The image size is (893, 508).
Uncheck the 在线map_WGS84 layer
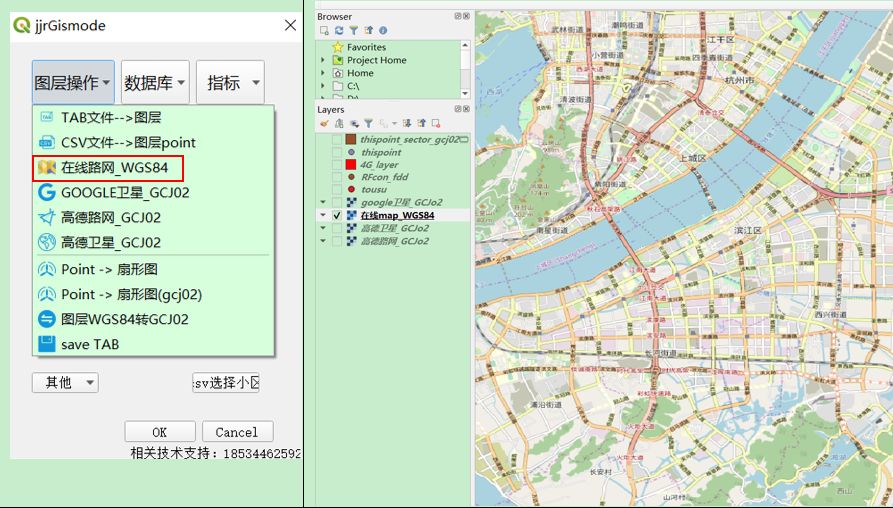337,215
